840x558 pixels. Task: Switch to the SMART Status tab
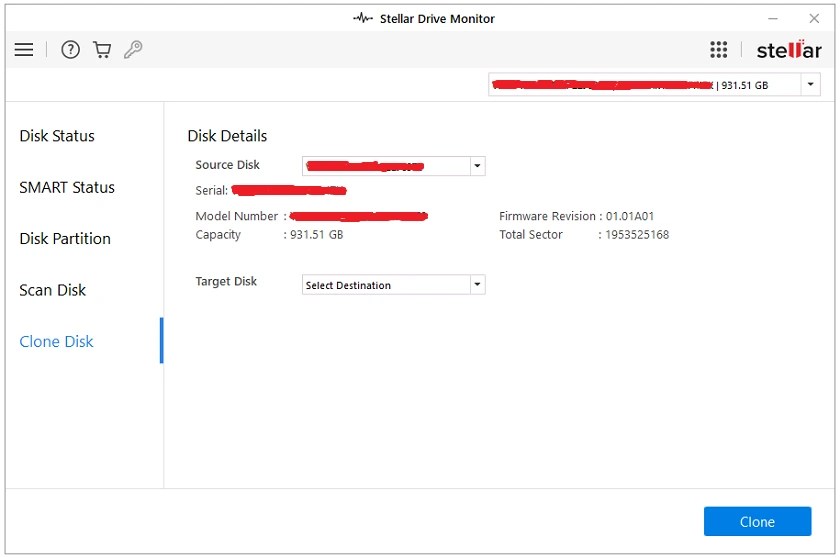[67, 187]
